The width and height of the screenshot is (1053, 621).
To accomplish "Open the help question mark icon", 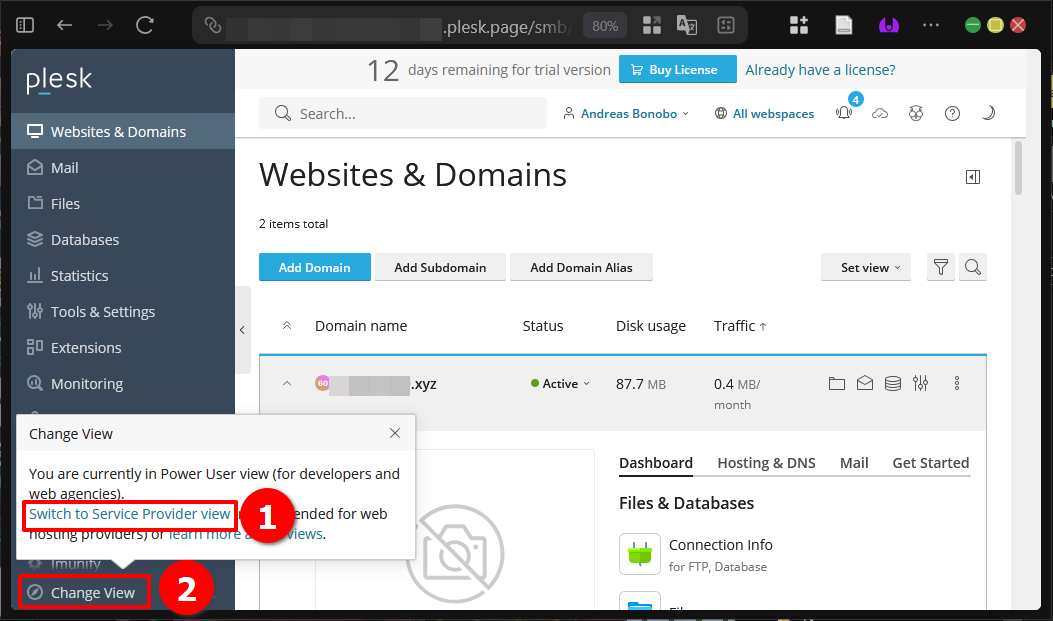I will tap(952, 113).
